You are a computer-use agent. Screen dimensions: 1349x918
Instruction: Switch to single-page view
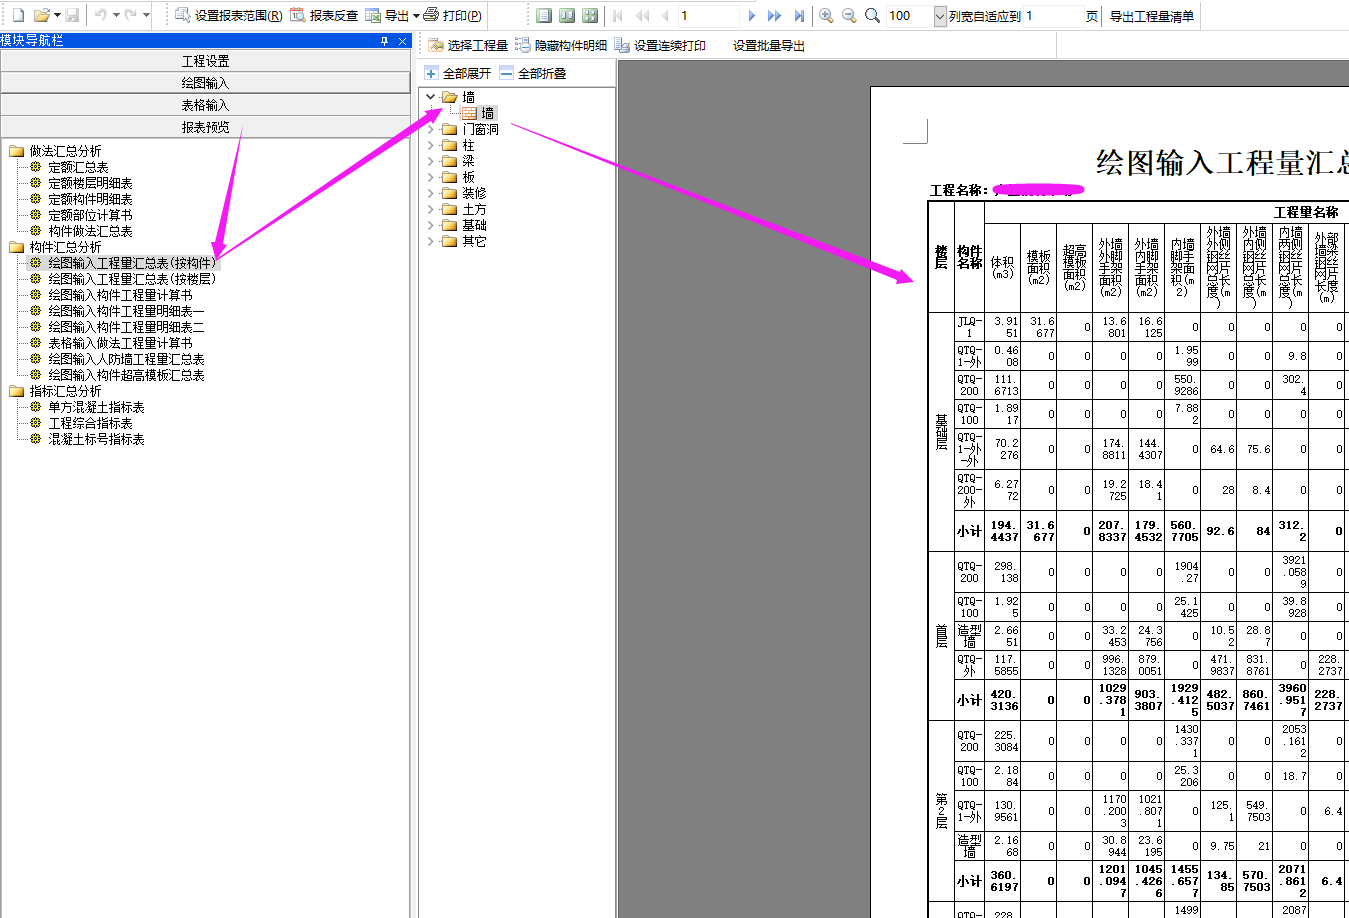tap(544, 15)
